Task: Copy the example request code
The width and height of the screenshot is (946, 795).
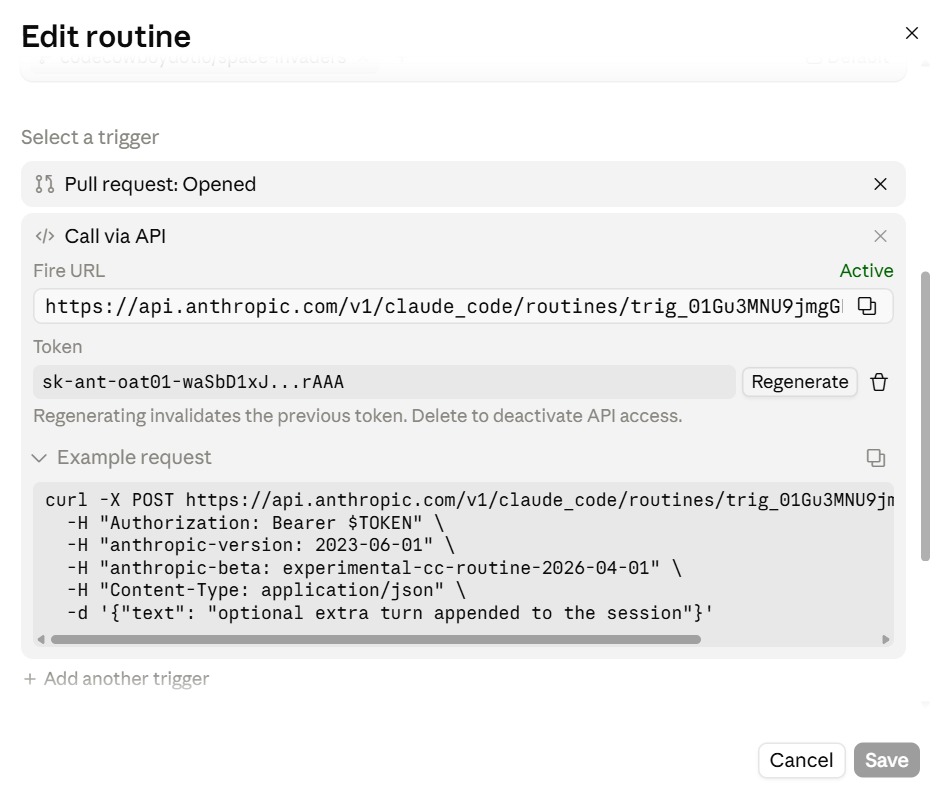Action: coord(875,458)
